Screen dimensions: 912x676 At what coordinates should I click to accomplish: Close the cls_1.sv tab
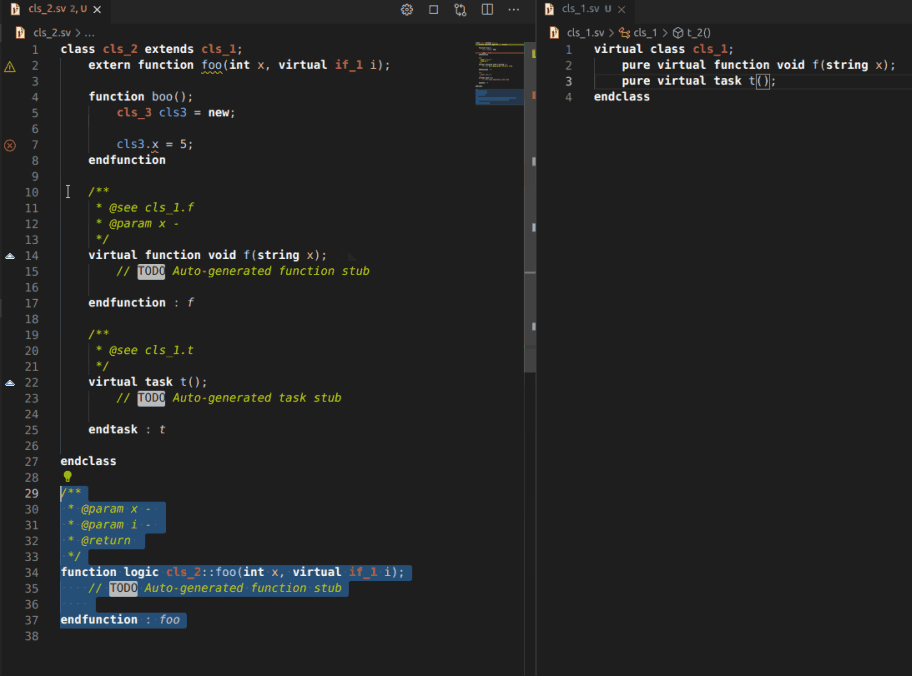[622, 9]
